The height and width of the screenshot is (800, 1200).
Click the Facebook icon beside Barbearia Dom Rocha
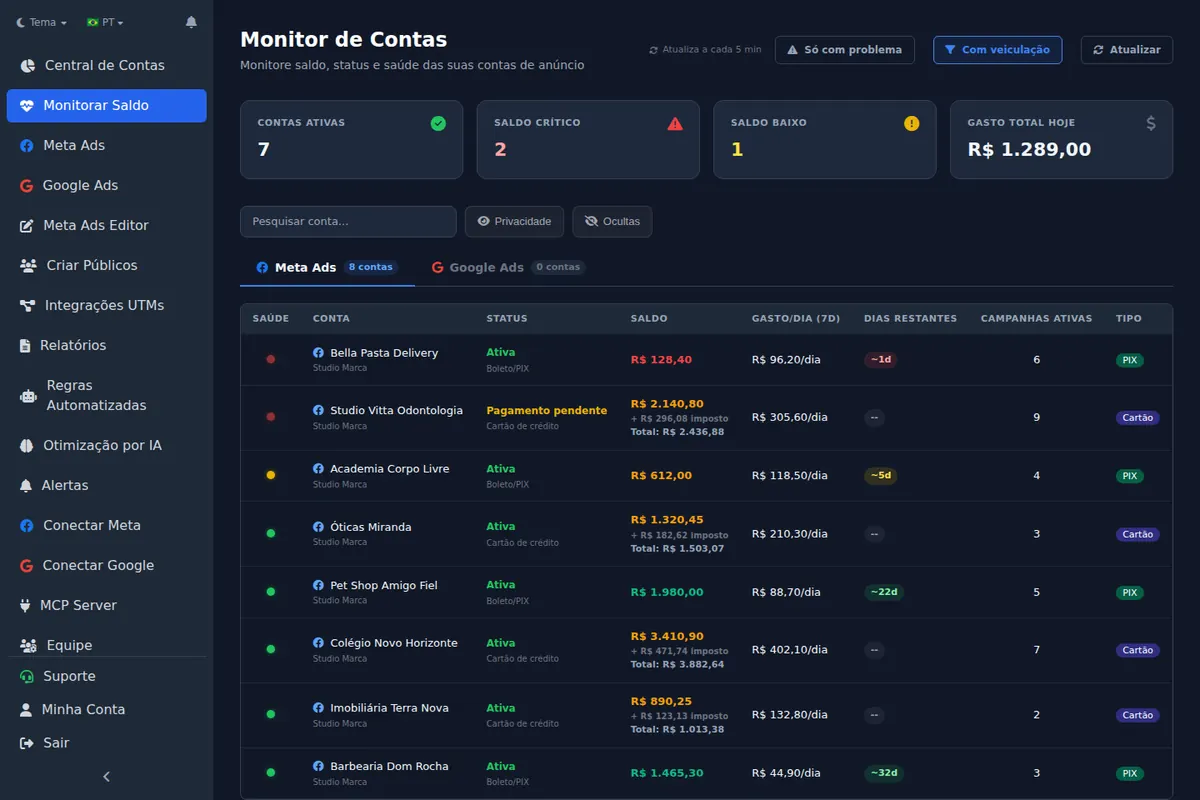pyautogui.click(x=318, y=766)
